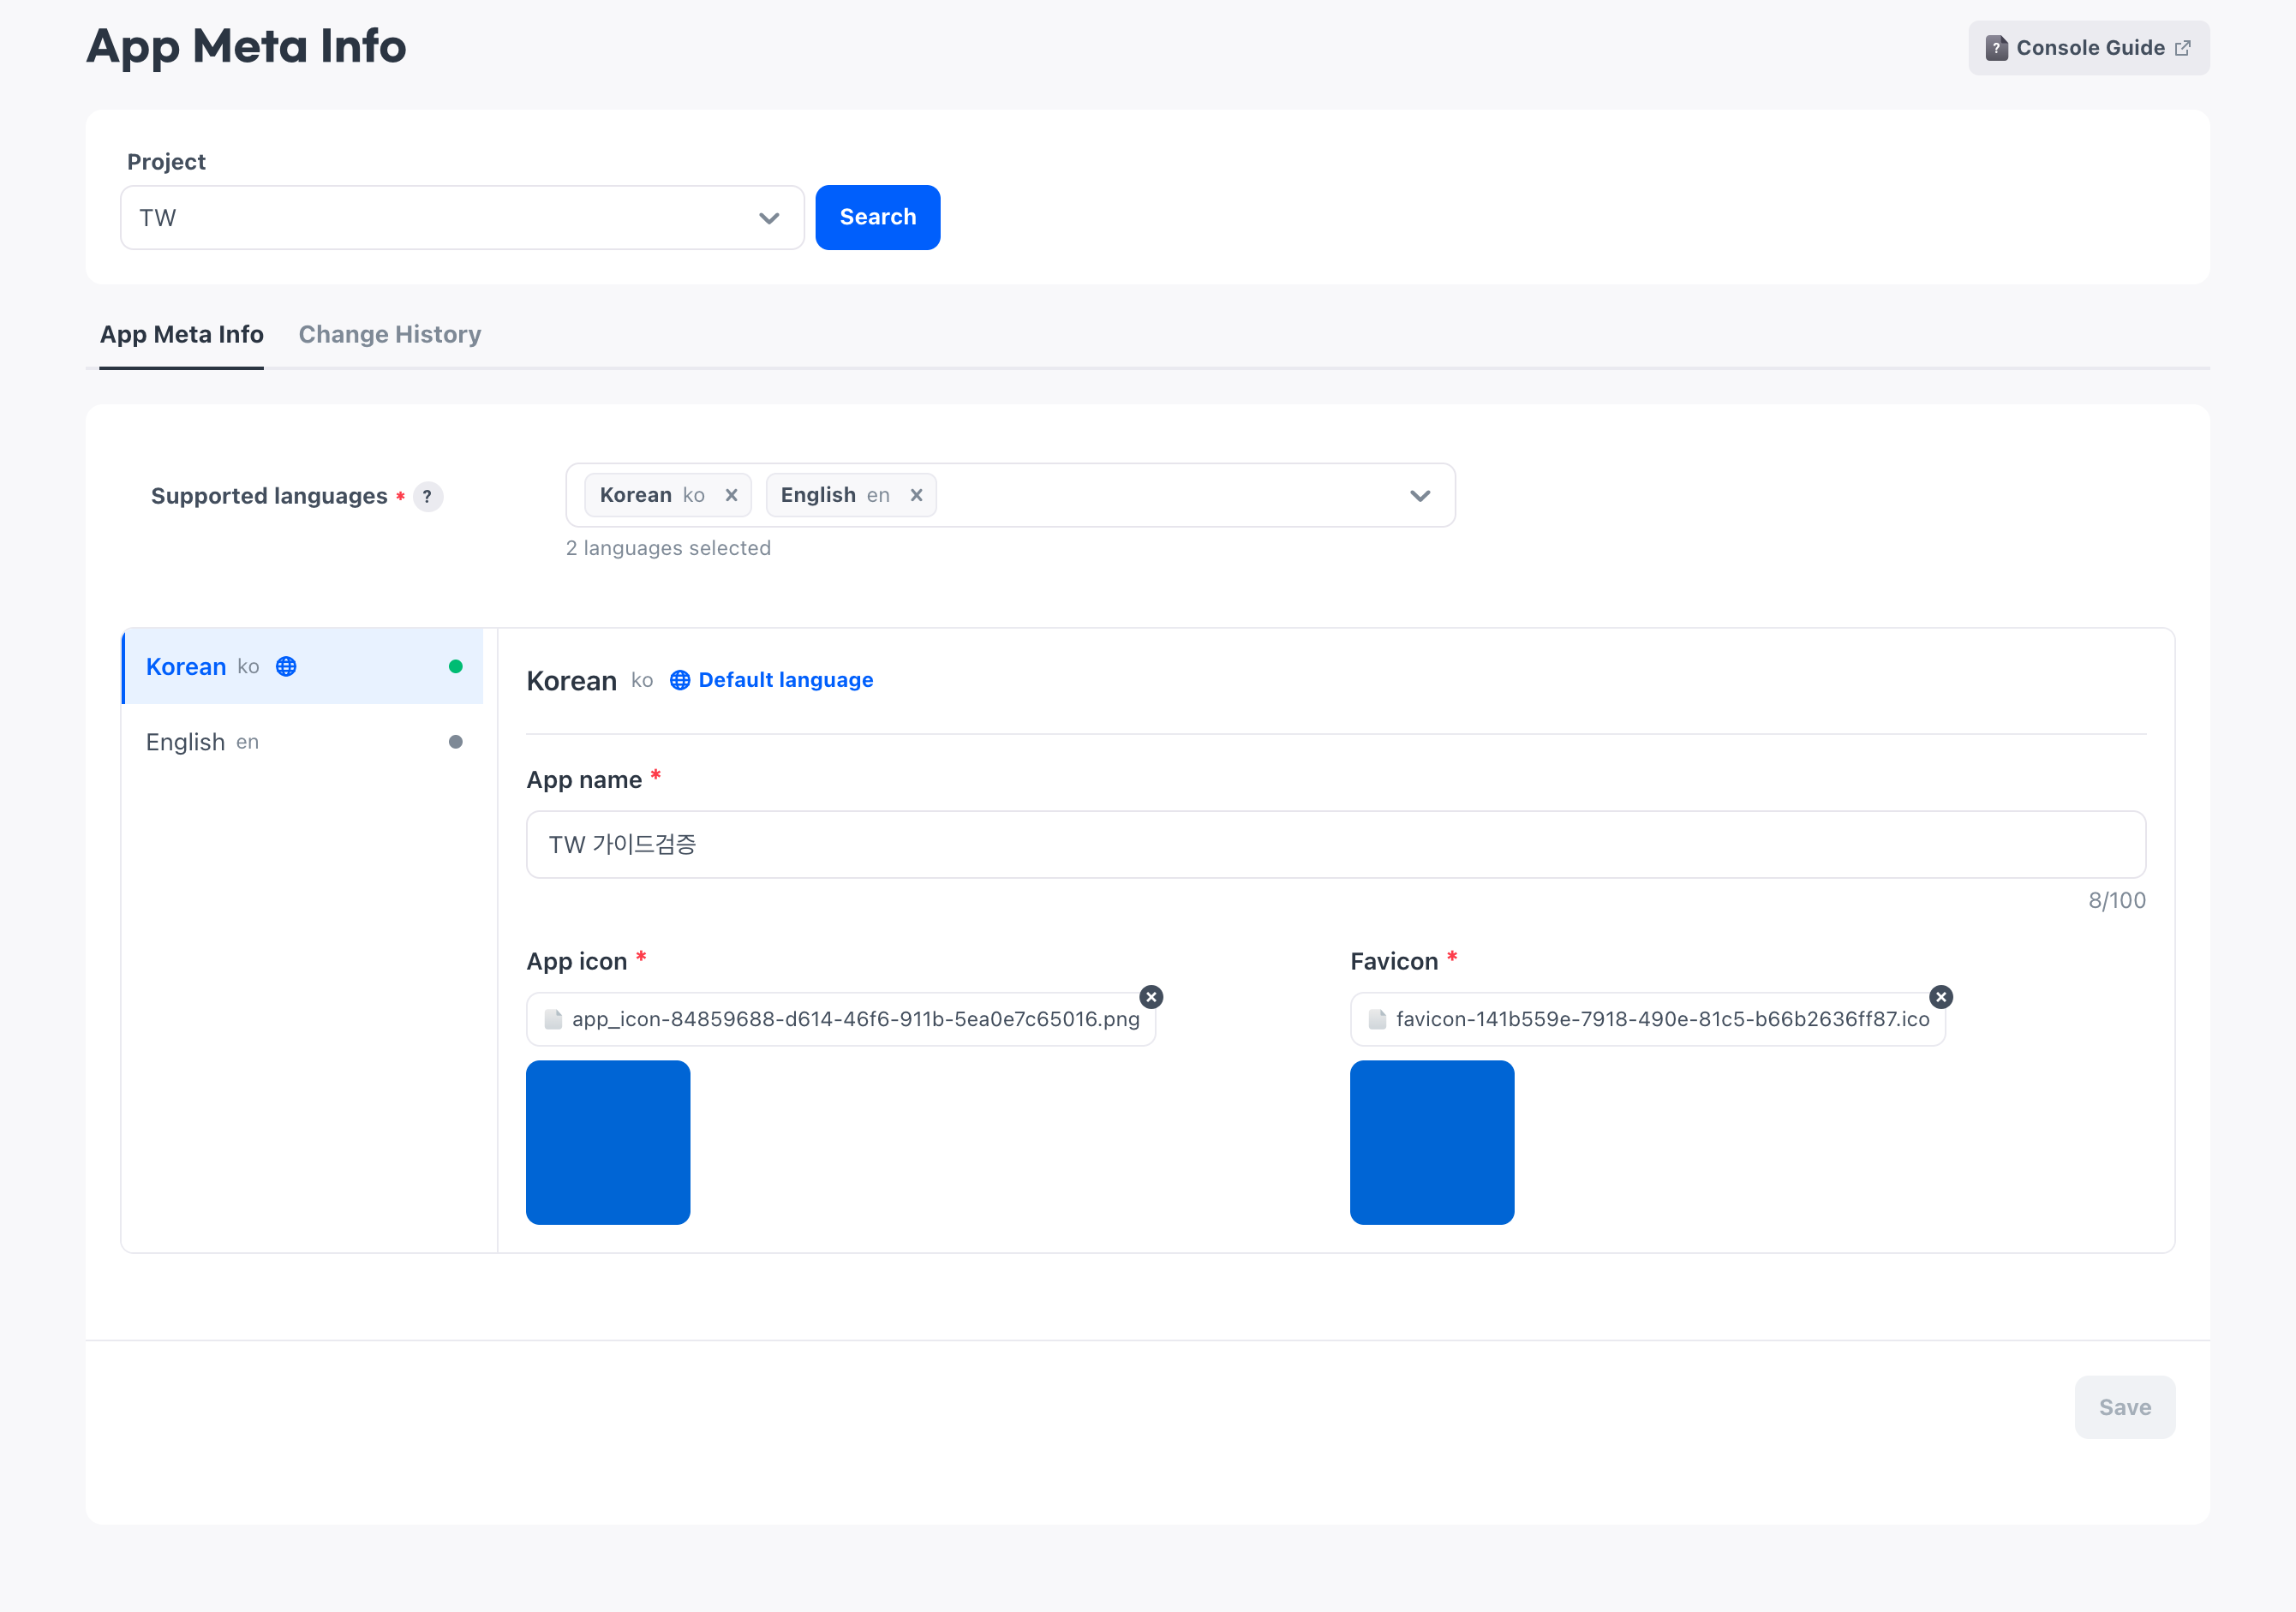Click the Save button

point(2124,1407)
